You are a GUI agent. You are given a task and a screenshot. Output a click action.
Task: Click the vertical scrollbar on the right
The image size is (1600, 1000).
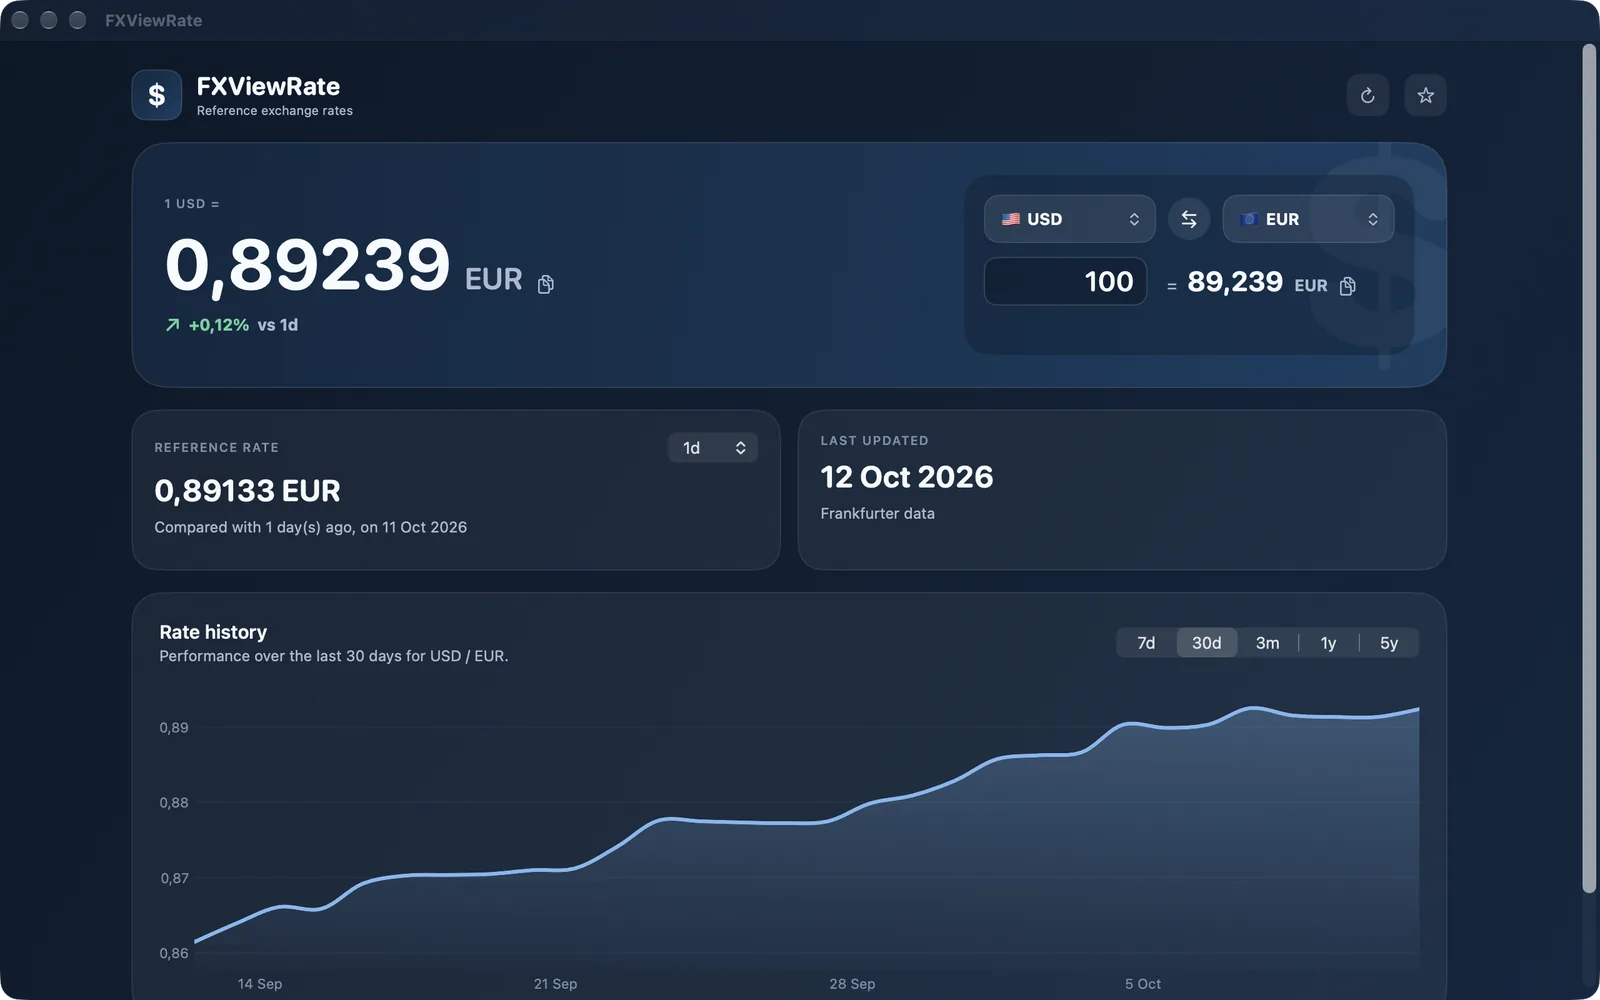(x=1589, y=468)
